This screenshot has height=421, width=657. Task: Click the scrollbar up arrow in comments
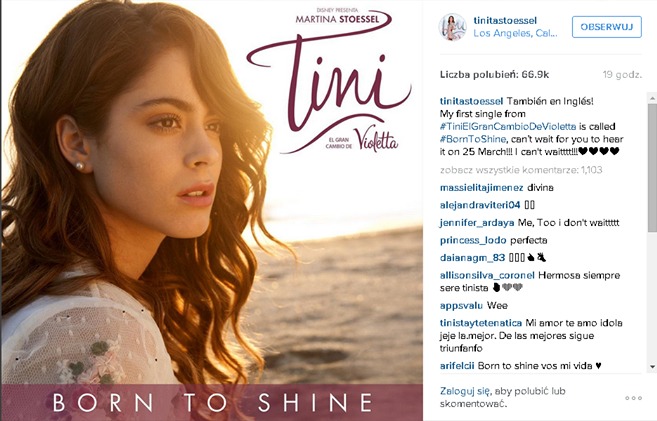click(652, 98)
